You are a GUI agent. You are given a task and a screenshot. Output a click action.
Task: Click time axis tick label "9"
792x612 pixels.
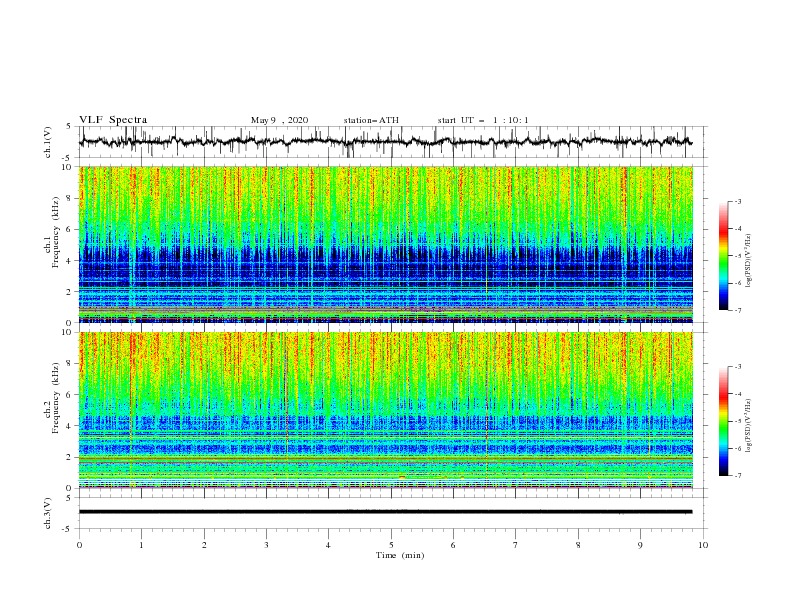640,545
